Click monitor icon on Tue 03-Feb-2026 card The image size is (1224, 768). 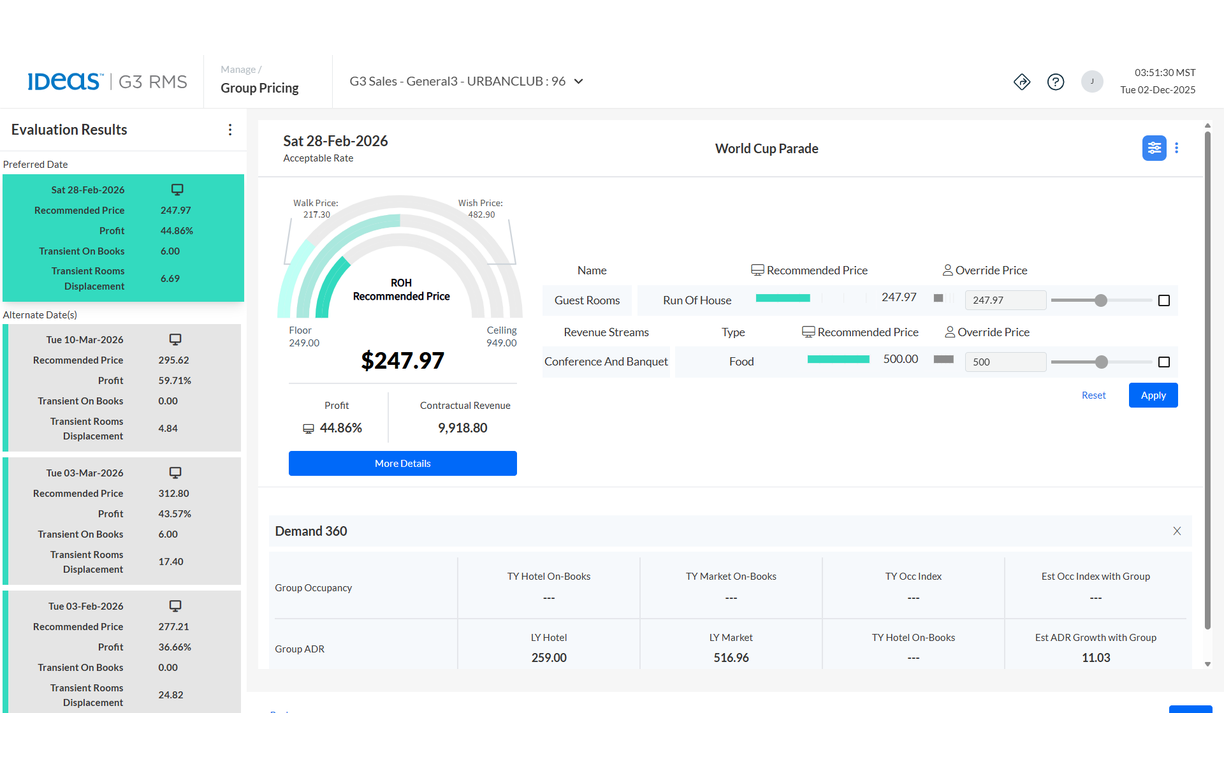tap(175, 605)
